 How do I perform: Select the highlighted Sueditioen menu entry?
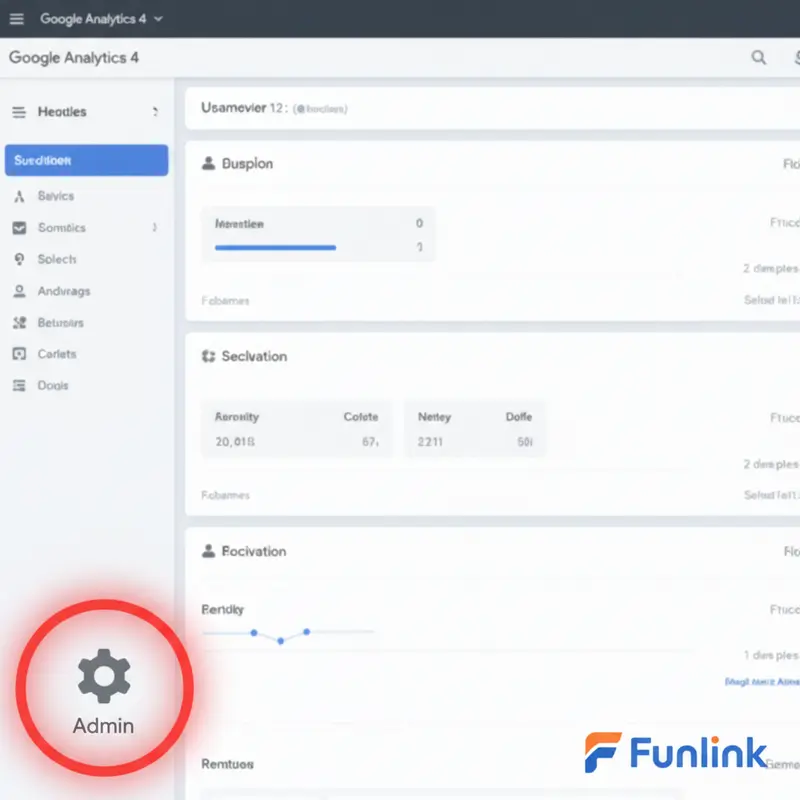click(86, 160)
